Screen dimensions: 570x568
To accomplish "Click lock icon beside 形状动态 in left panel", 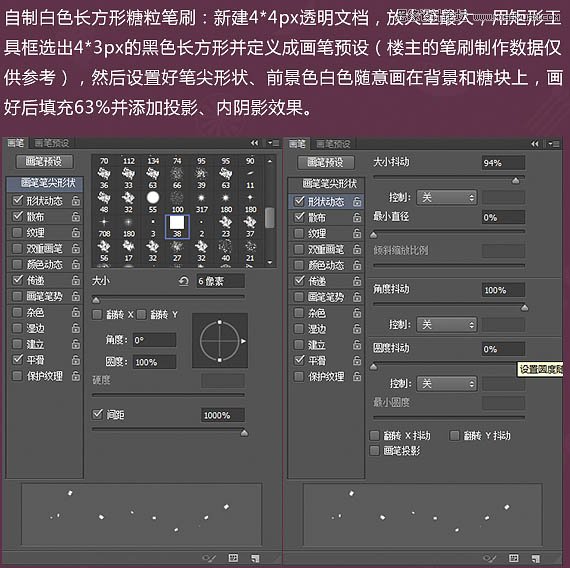I will (76, 201).
